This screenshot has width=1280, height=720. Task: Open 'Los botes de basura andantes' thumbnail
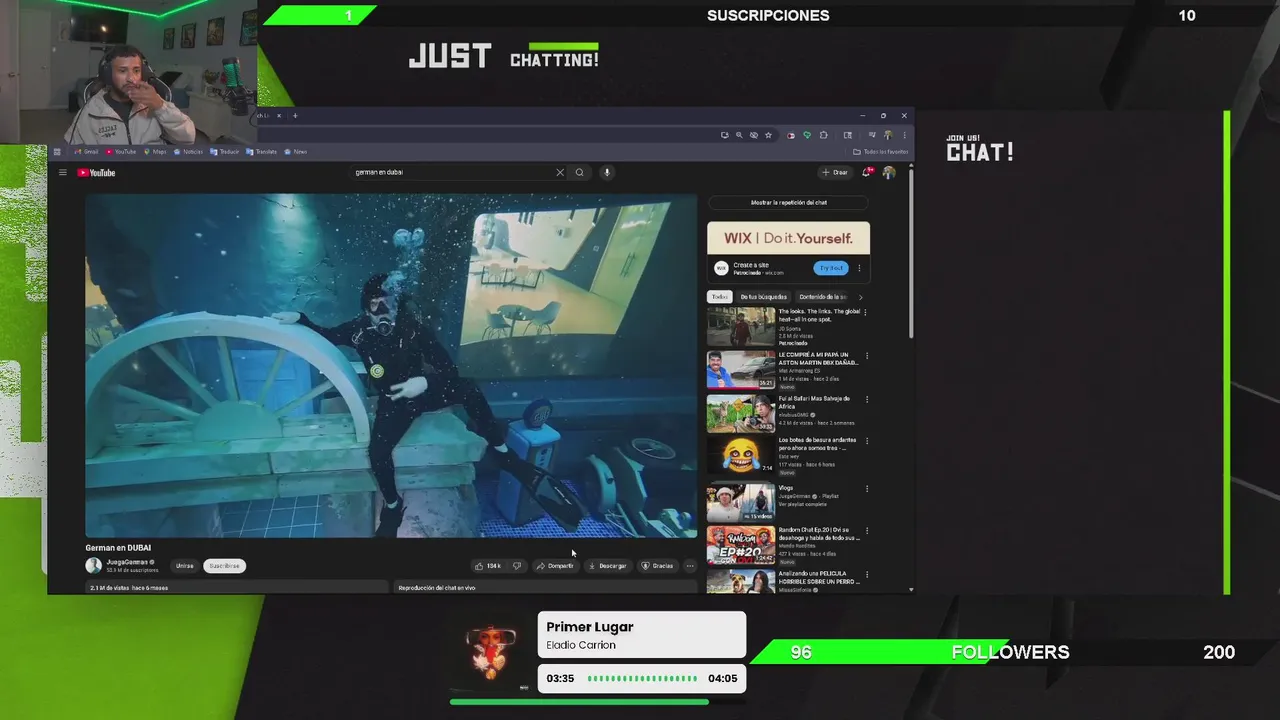point(741,457)
